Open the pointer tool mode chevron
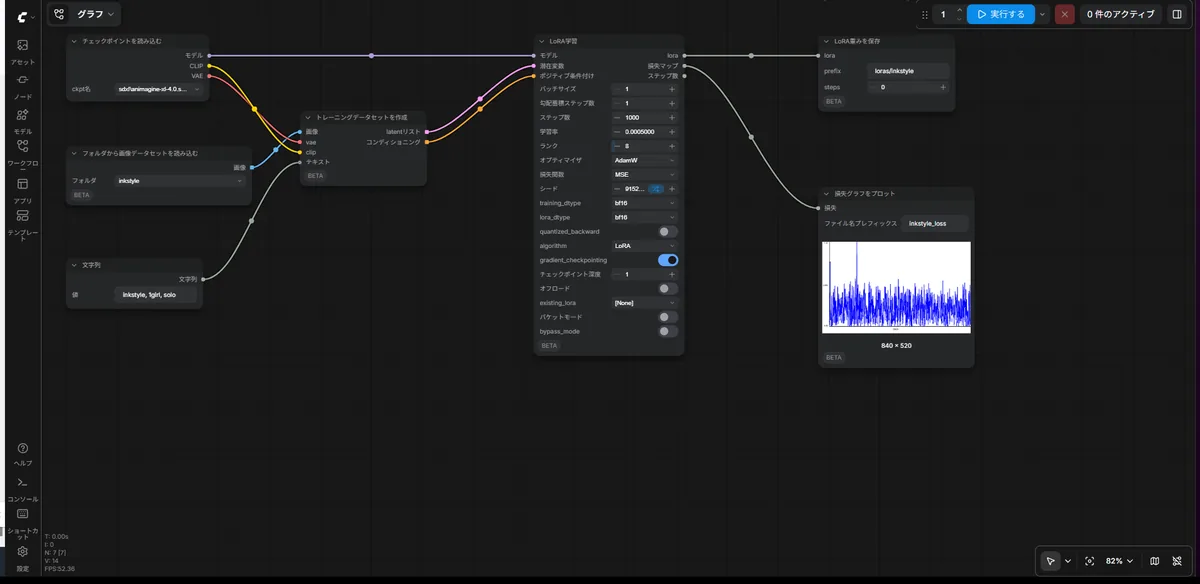 pos(1068,561)
